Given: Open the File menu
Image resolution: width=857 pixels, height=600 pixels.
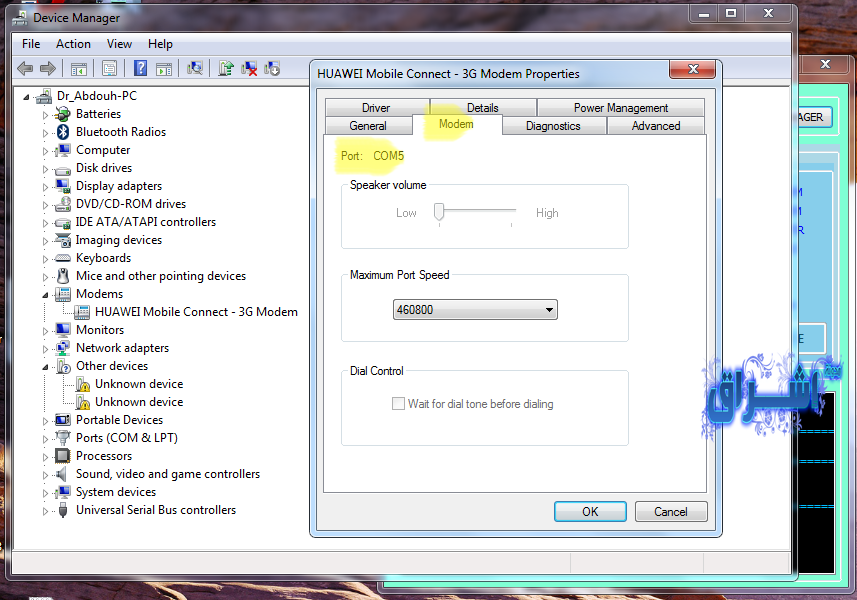Looking at the screenshot, I should point(31,44).
